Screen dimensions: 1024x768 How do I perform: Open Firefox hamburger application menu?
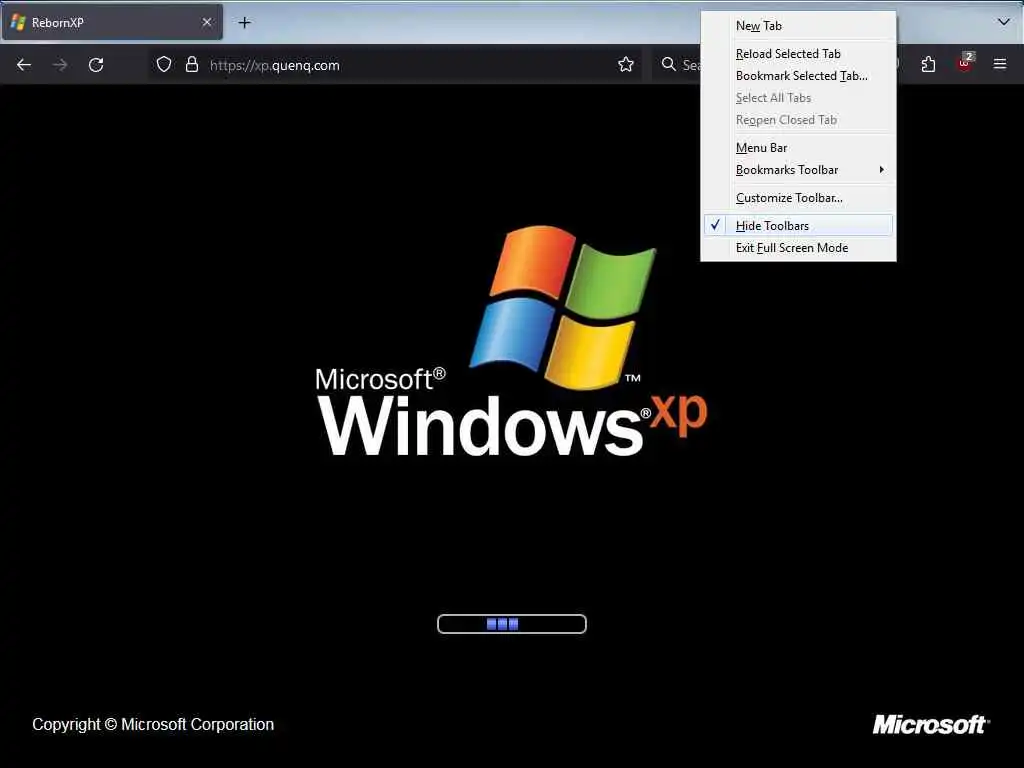[1000, 64]
